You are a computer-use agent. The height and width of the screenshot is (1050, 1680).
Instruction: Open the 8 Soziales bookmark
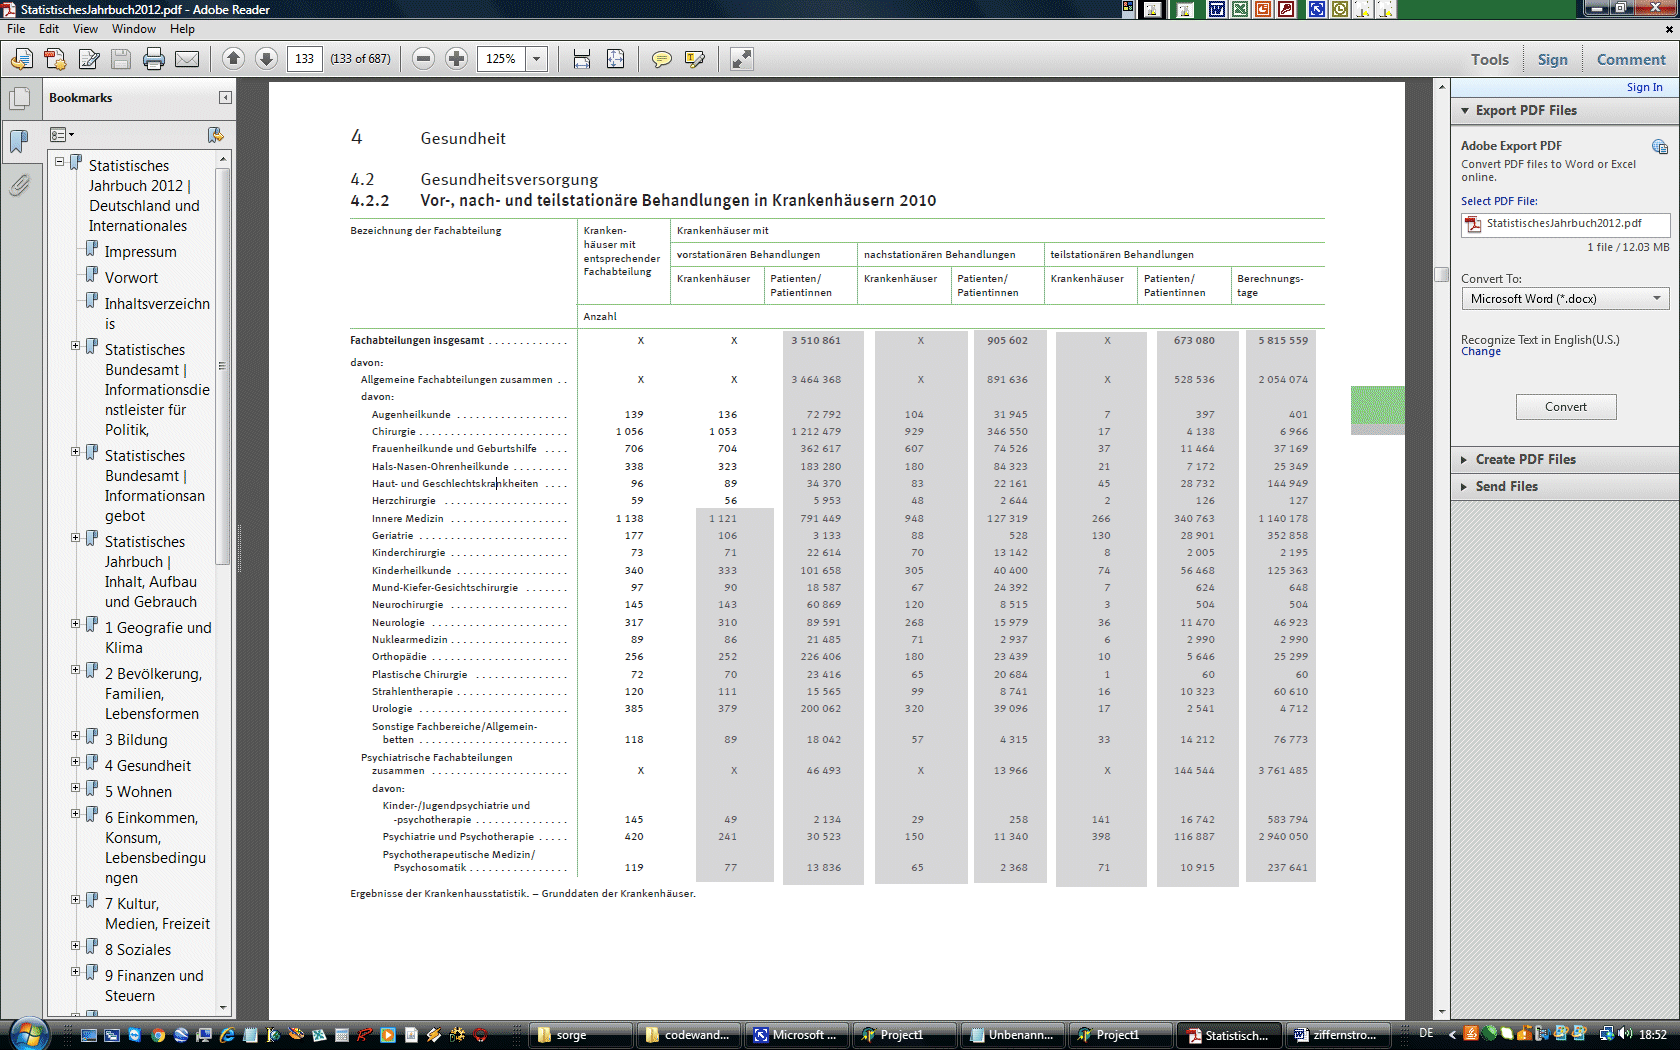pyautogui.click(x=138, y=950)
